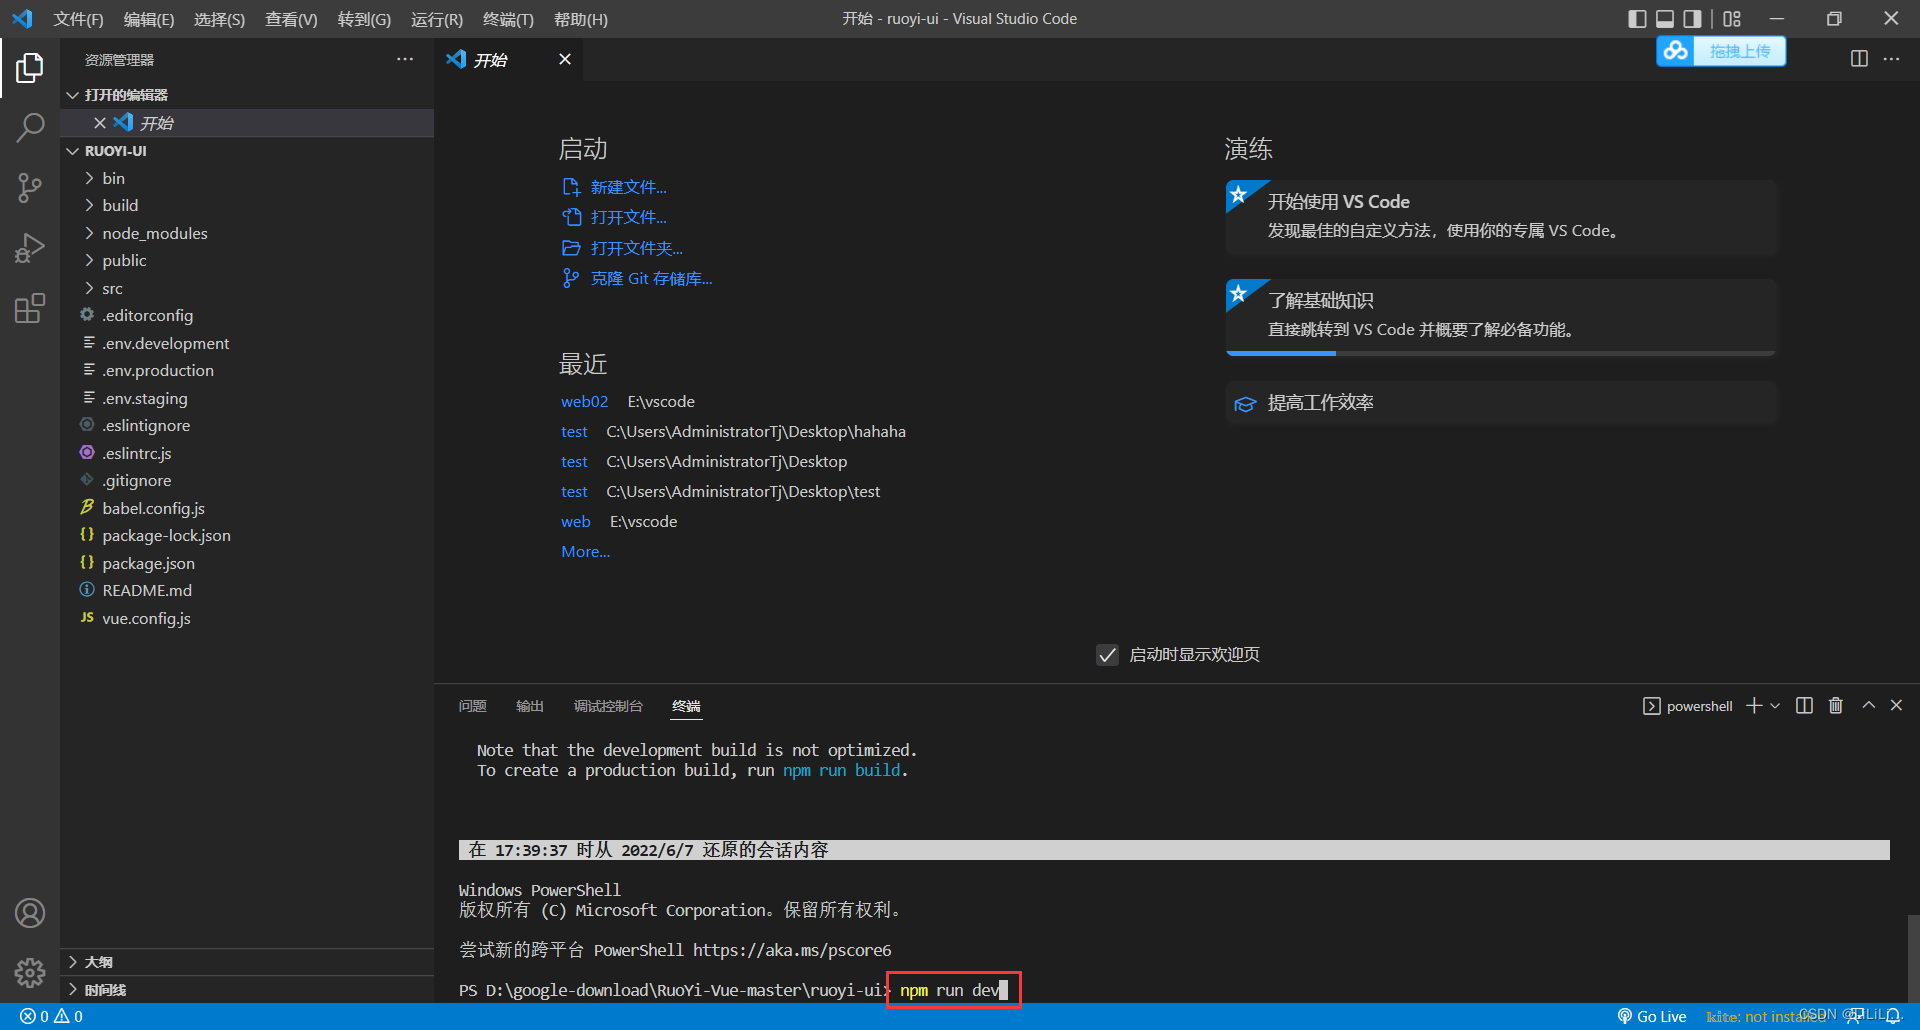Open the terminal launch profile dropdown
The width and height of the screenshot is (1920, 1030).
1775,706
